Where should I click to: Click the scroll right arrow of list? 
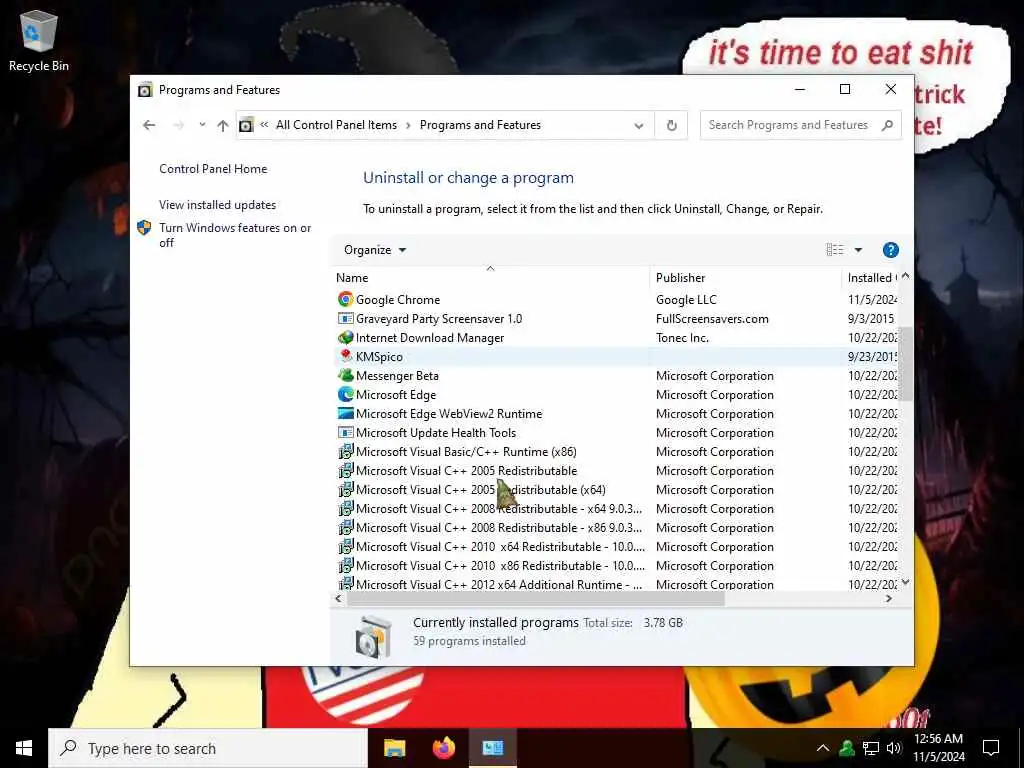pyautogui.click(x=888, y=599)
